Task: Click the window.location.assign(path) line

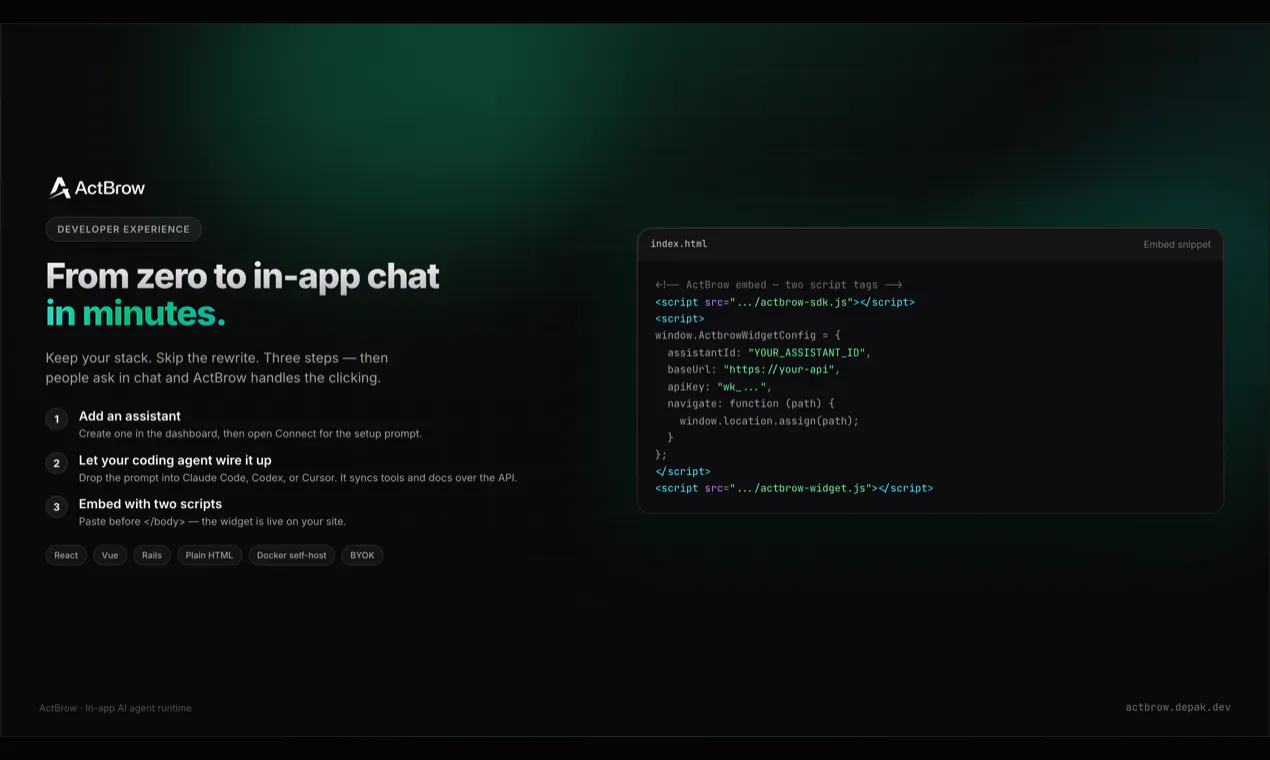Action: pyautogui.click(x=769, y=421)
